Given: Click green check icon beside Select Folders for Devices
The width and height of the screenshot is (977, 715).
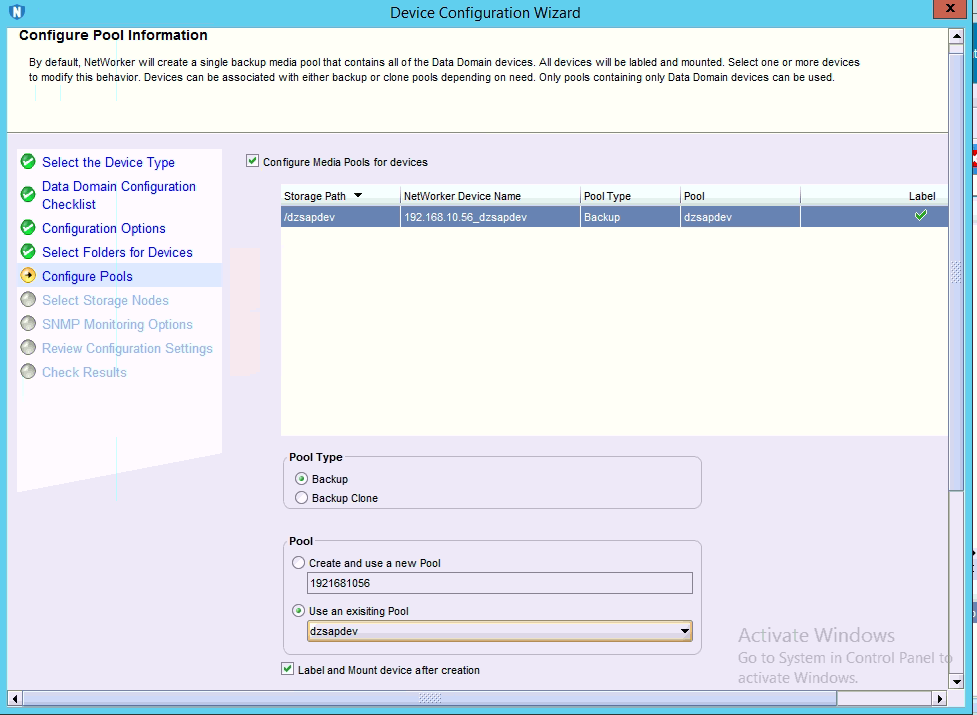Looking at the screenshot, I should pyautogui.click(x=28, y=252).
